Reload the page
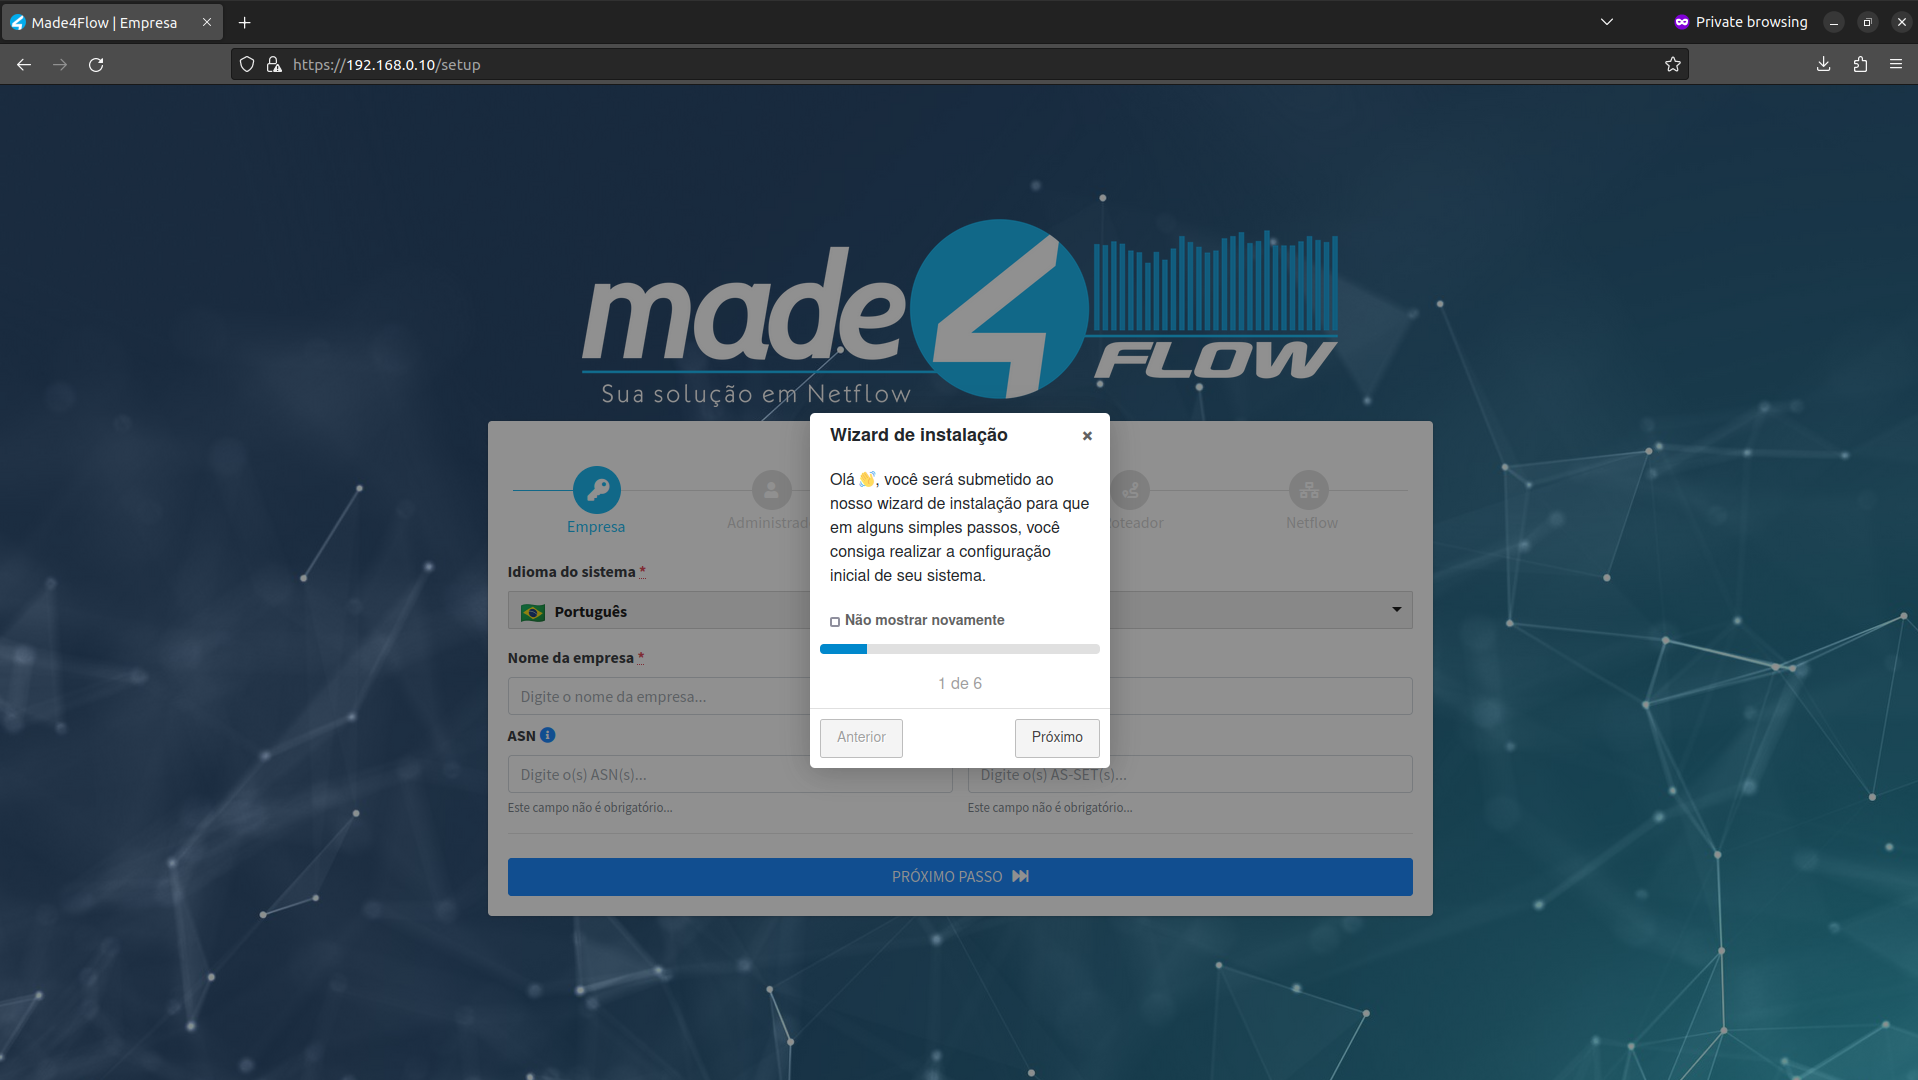1918x1080 pixels. (96, 64)
